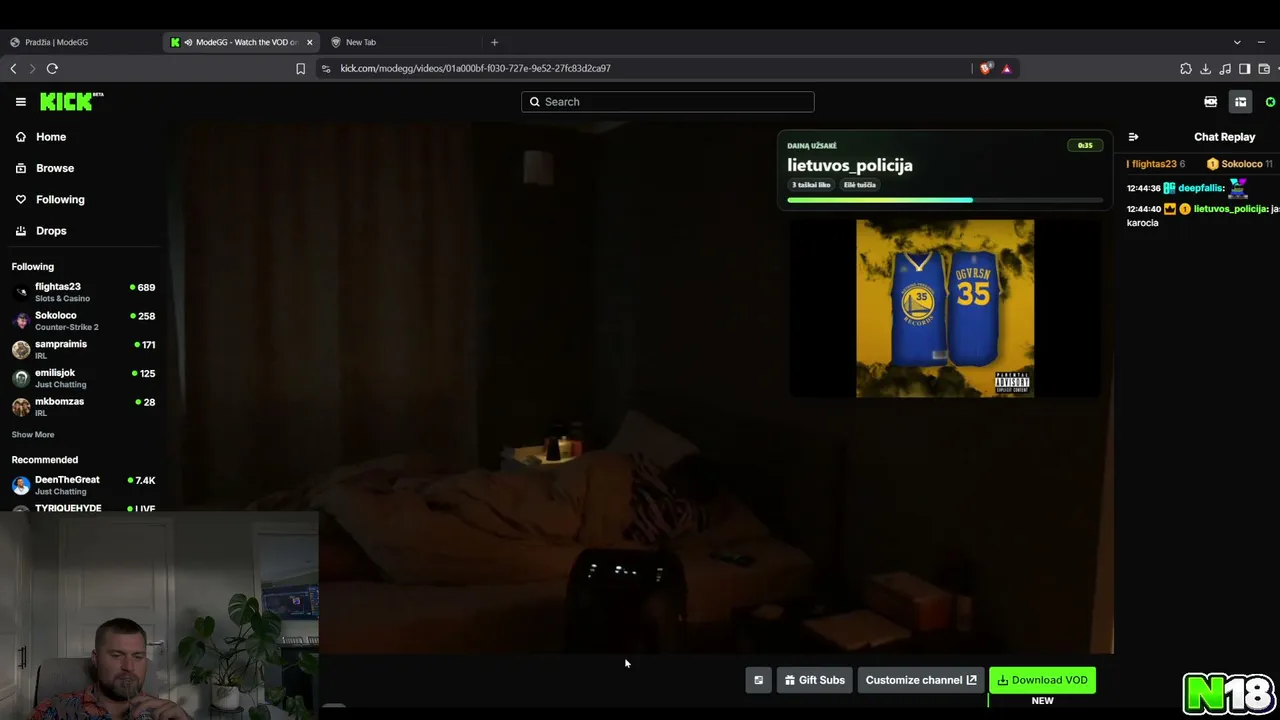Open the browser downloads icon
This screenshot has height=720, width=1280.
[x=1205, y=69]
